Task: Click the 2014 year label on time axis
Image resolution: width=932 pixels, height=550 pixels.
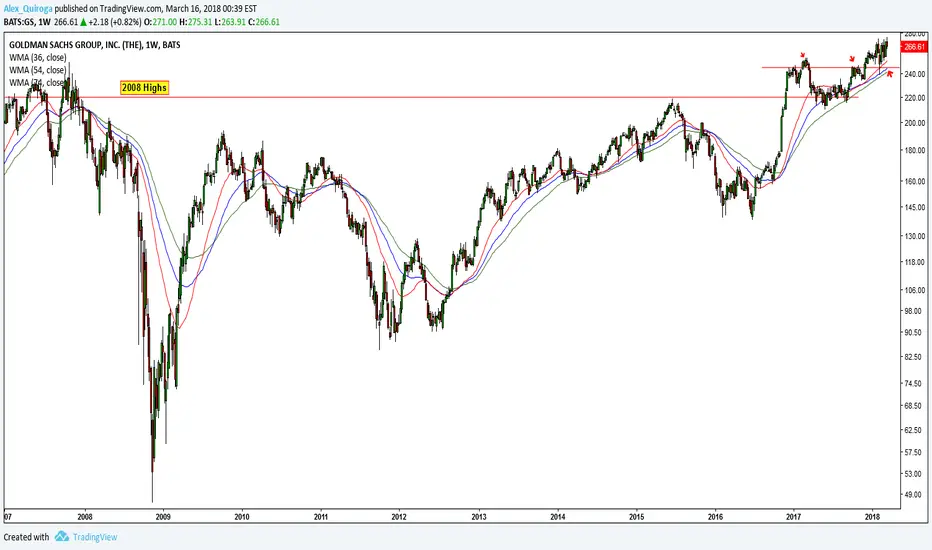Action: [x=558, y=517]
